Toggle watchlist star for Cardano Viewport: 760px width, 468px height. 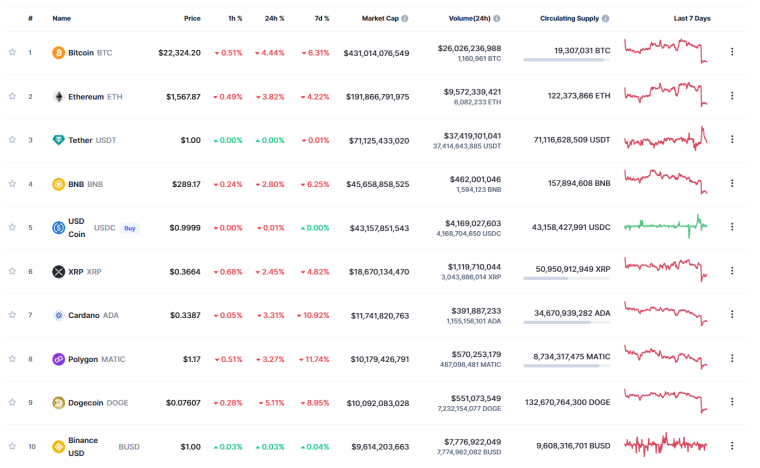pyautogui.click(x=12, y=314)
